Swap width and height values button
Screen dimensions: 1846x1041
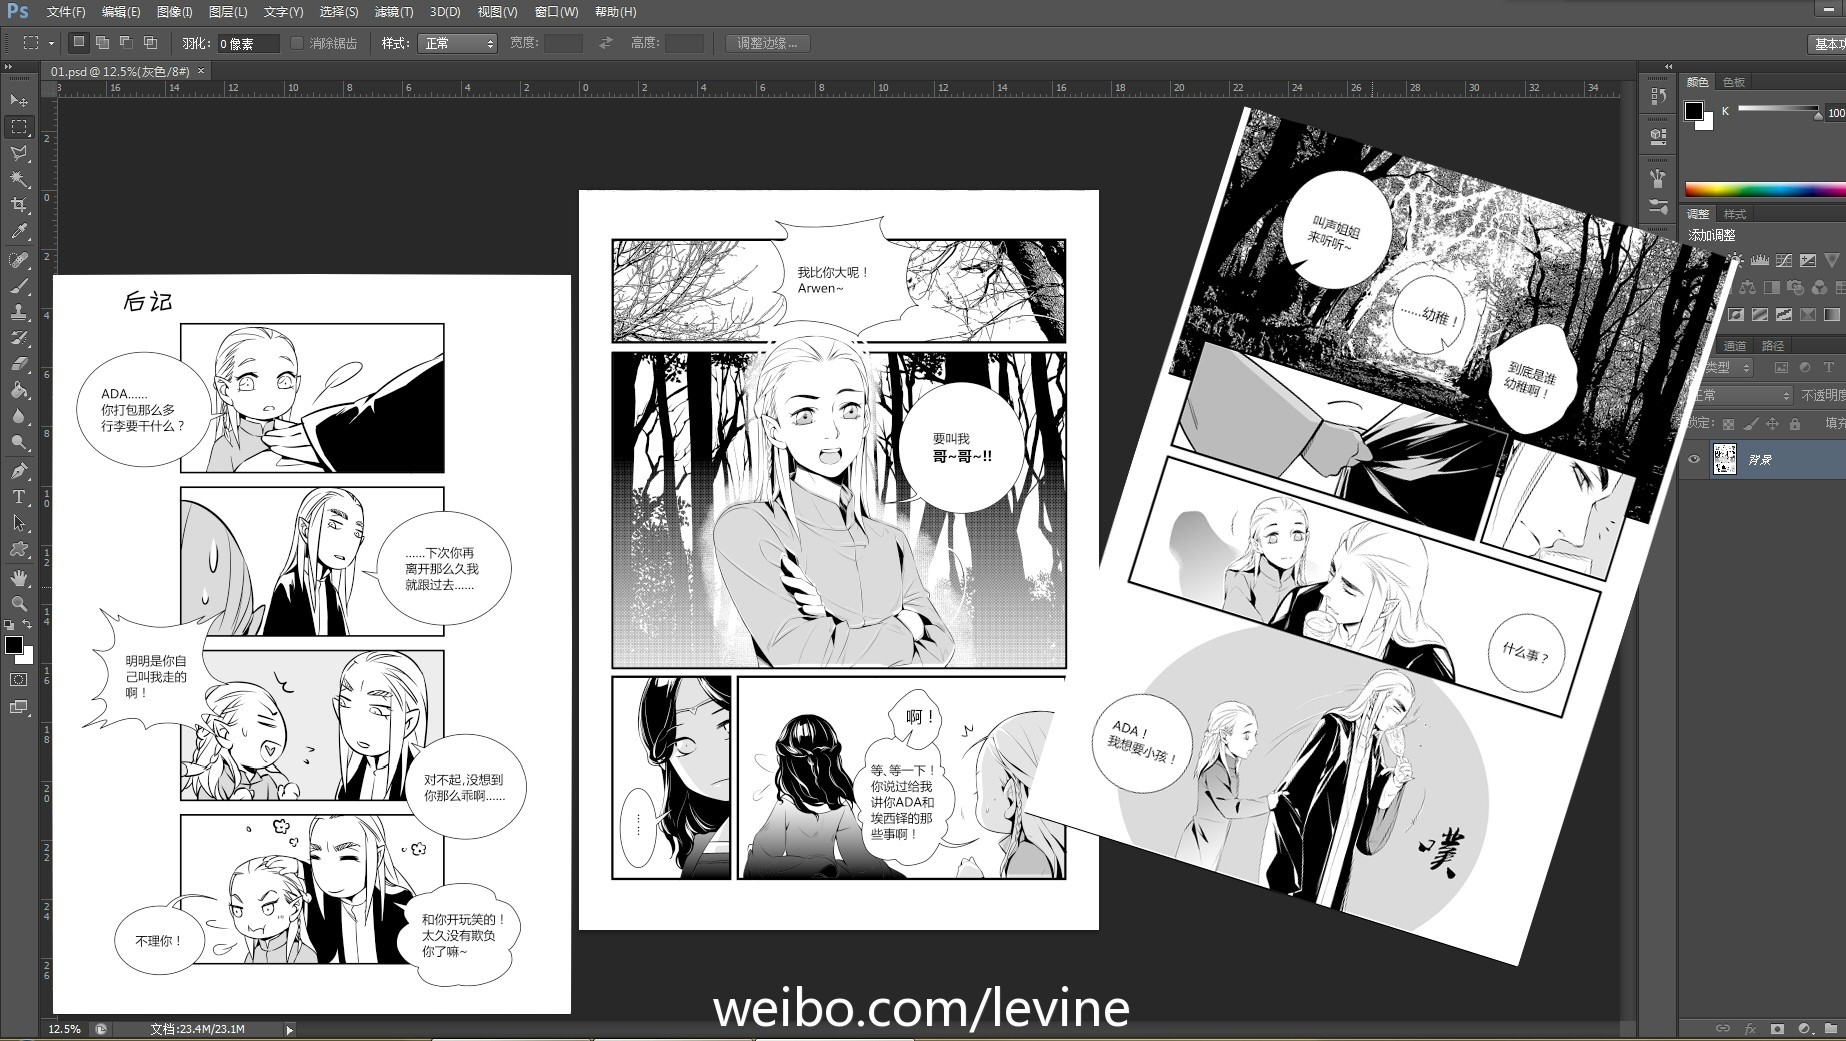605,43
